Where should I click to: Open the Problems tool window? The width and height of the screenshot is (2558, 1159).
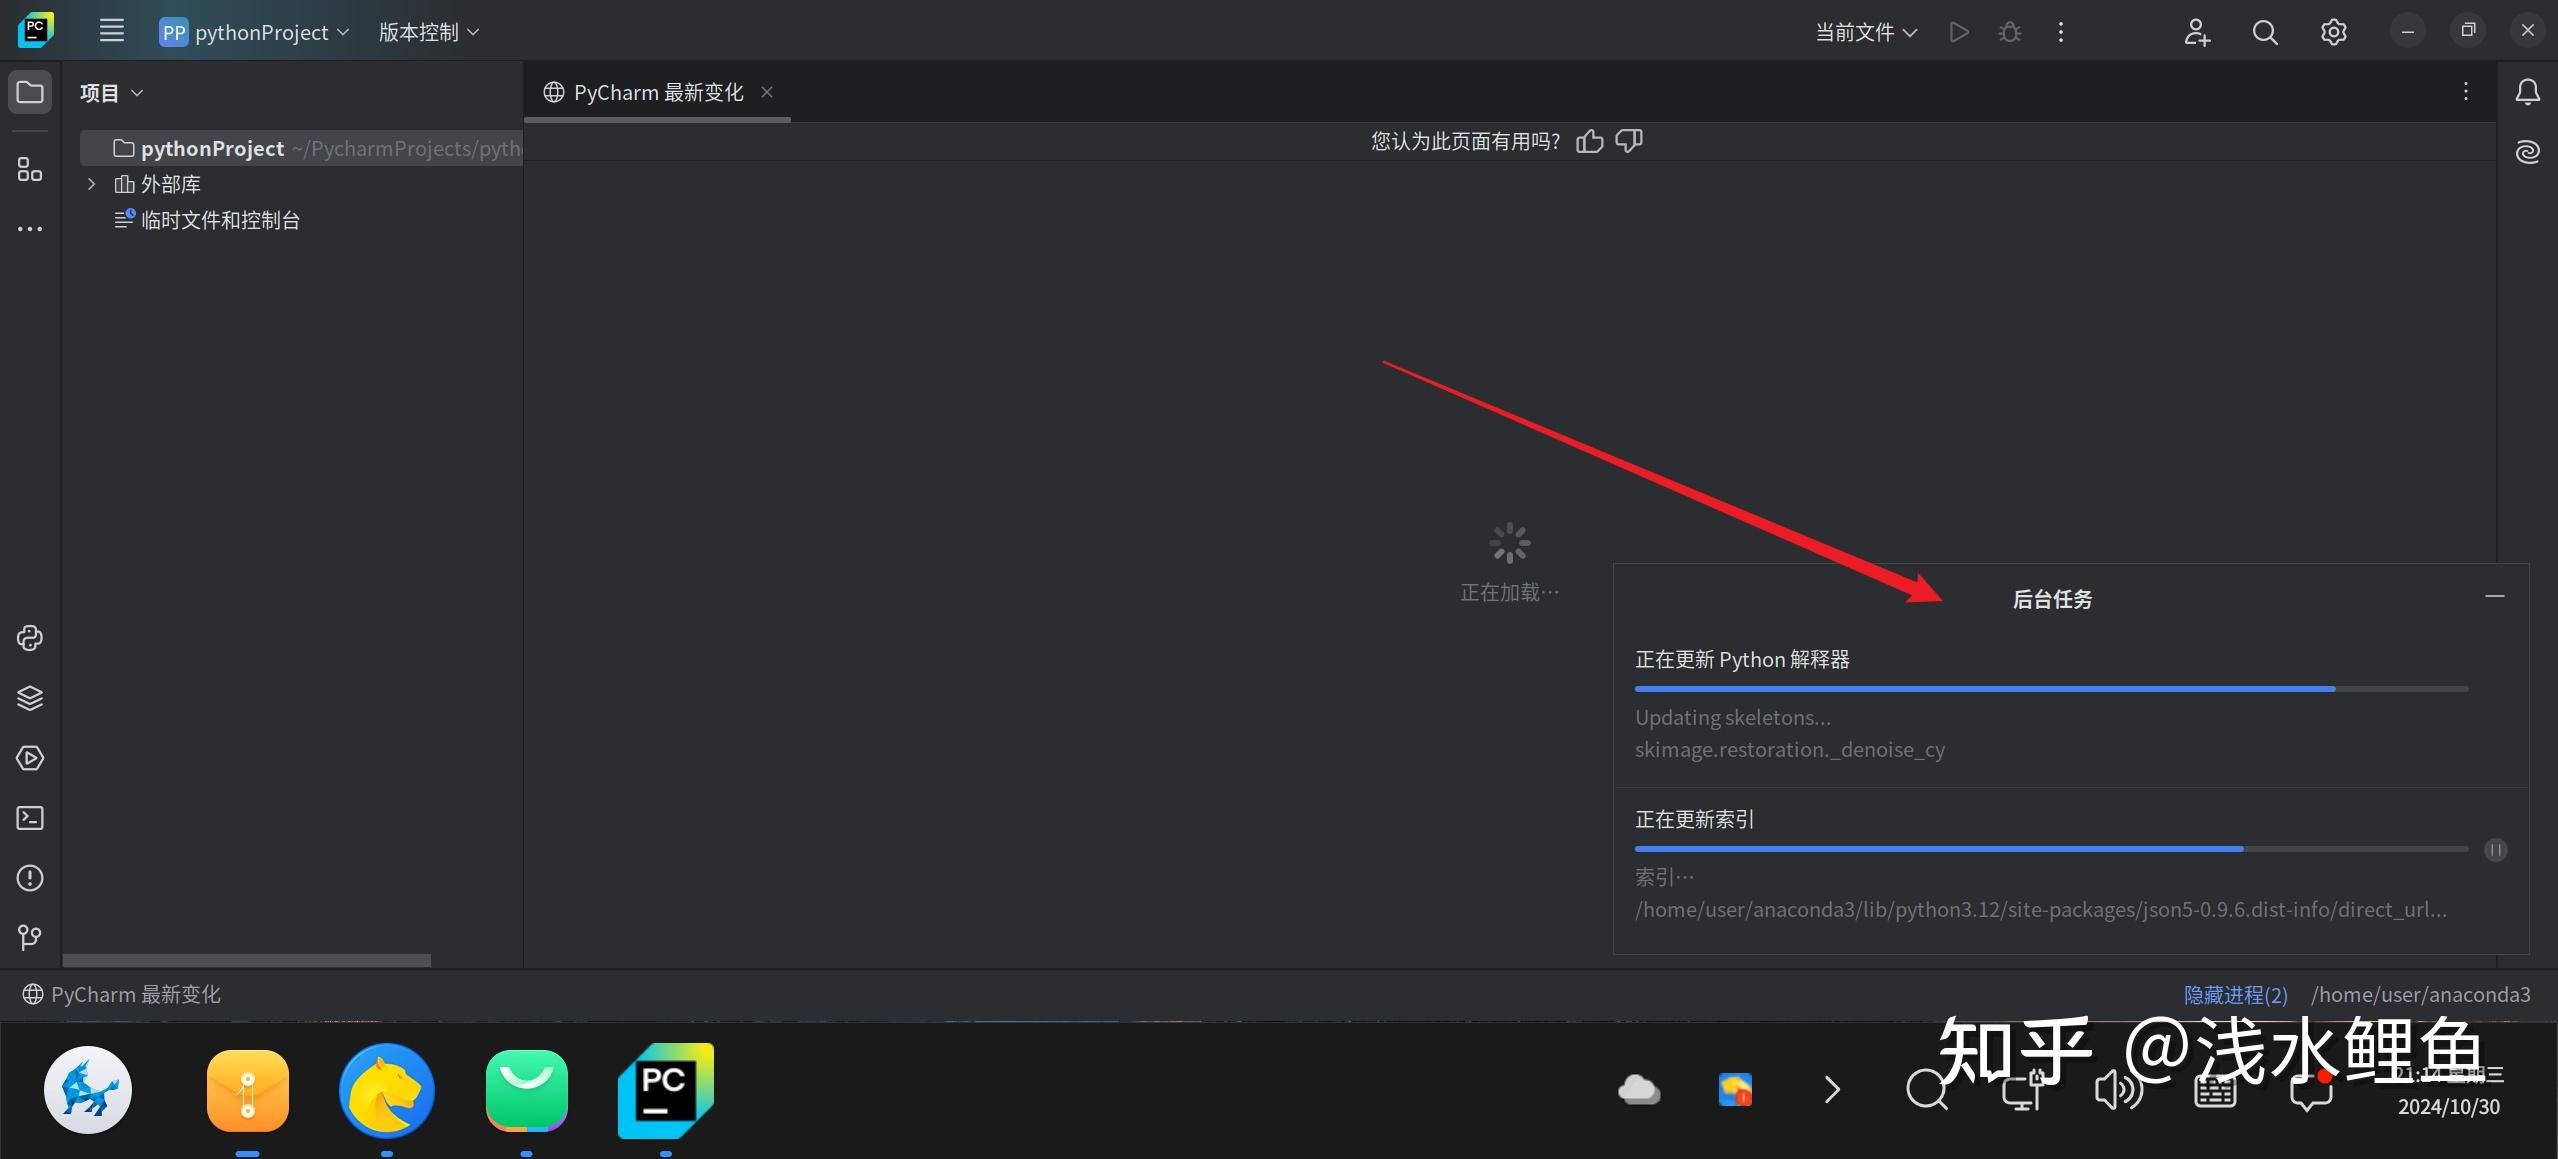30,878
